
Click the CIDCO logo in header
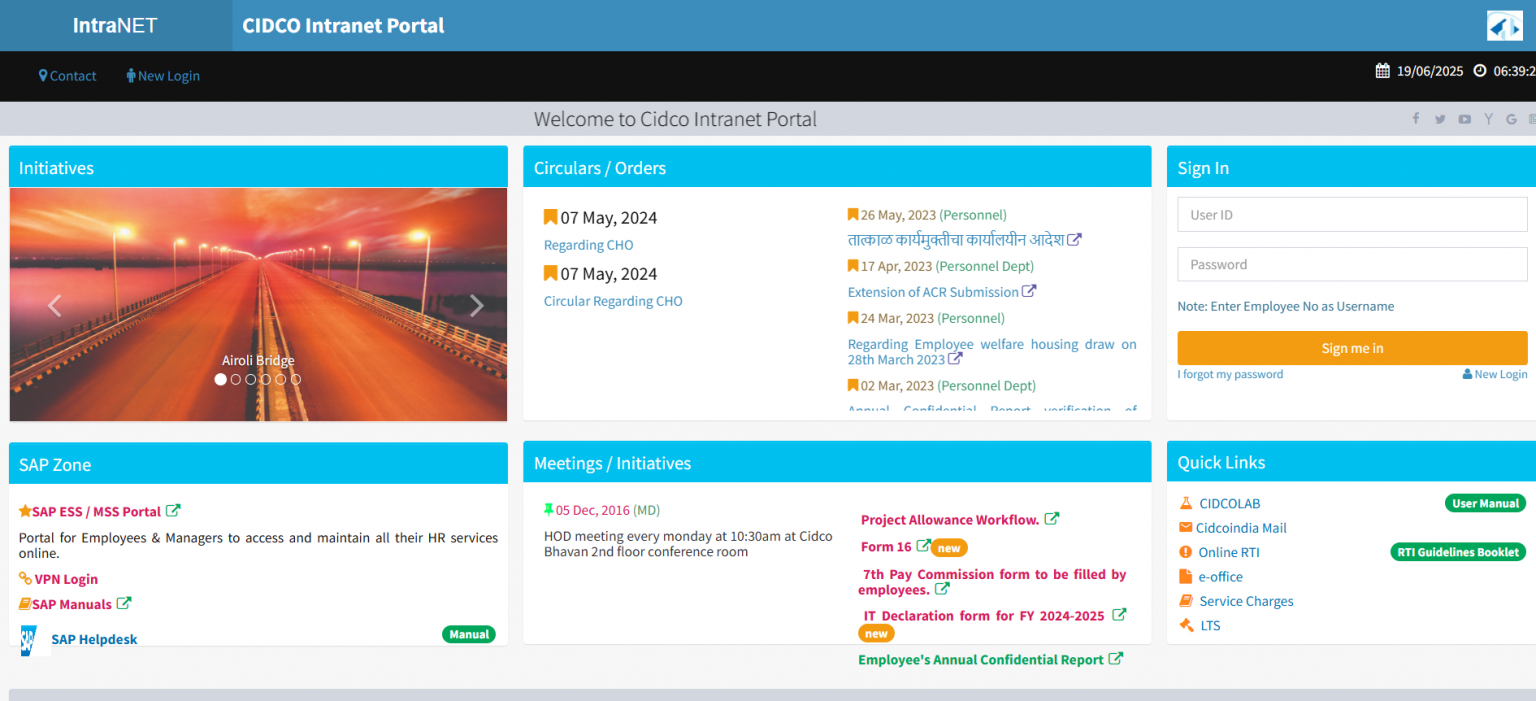(x=1504, y=26)
